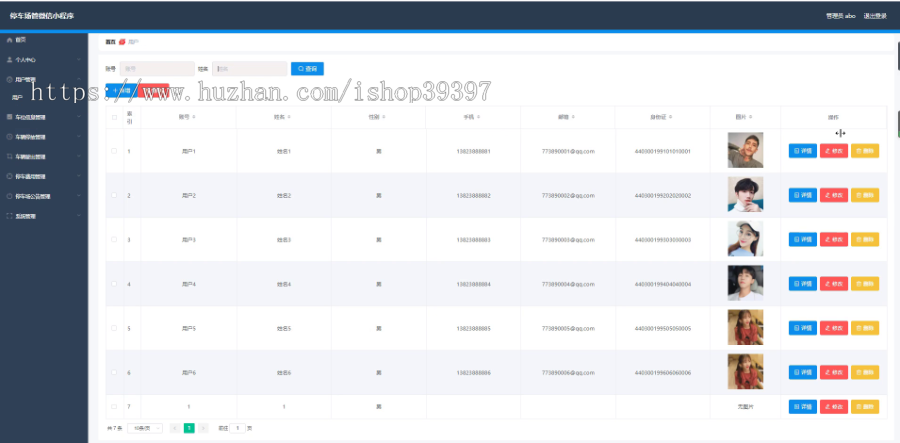Open the photo thumbnail of 用户3
The height and width of the screenshot is (443, 900).
pos(745,239)
